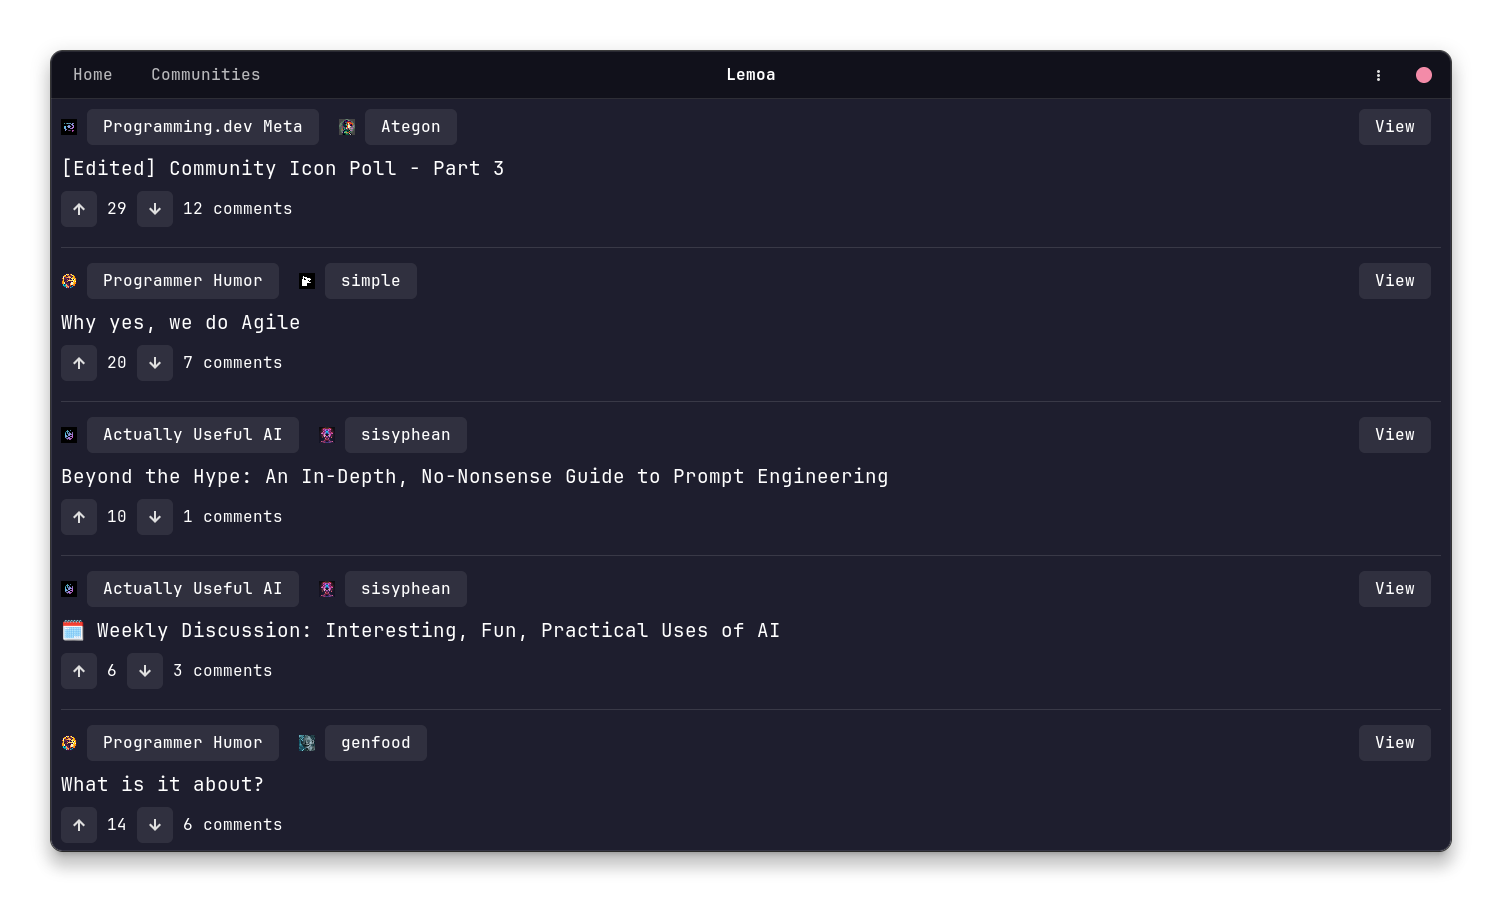
Task: Downvote the Weekly Discussion post
Action: coord(145,671)
